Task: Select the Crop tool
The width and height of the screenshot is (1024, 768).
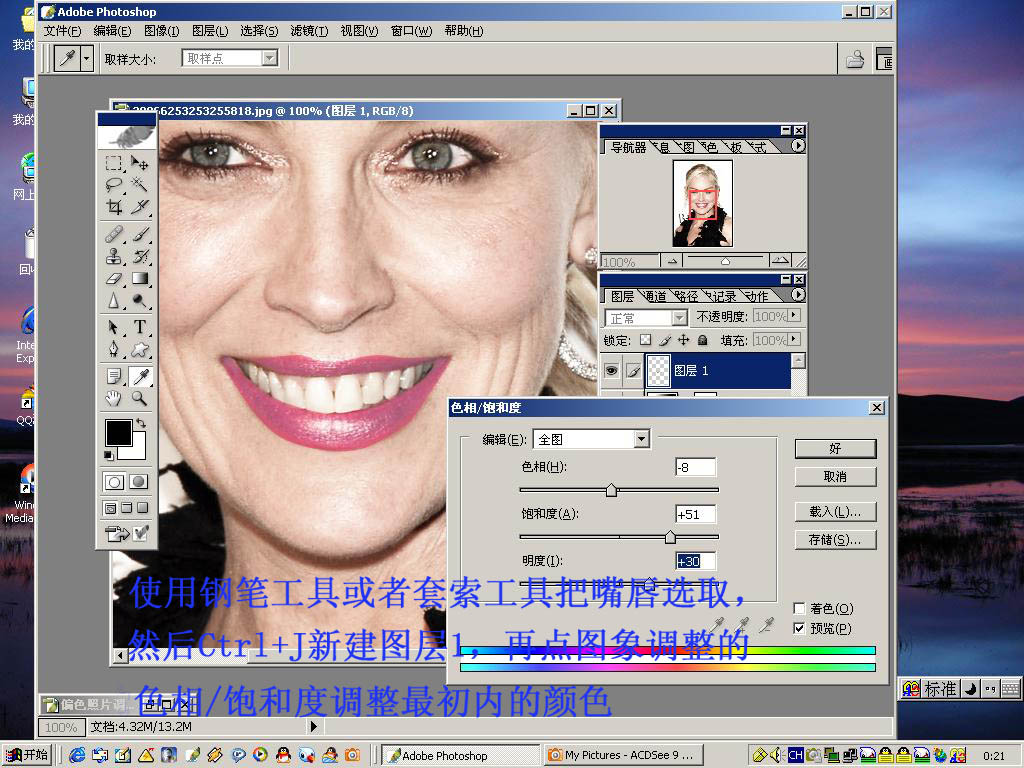Action: click(114, 207)
